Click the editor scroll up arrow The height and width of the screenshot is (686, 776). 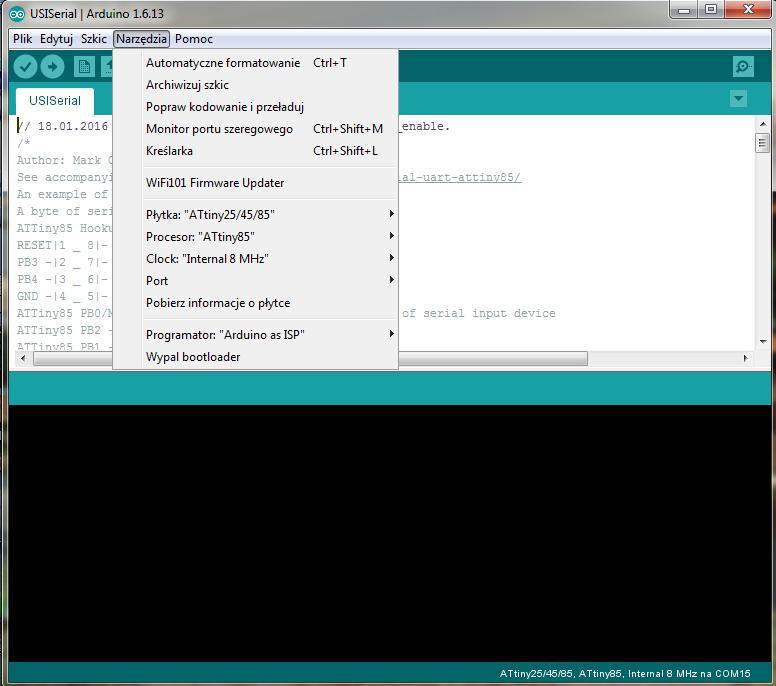[x=762, y=124]
